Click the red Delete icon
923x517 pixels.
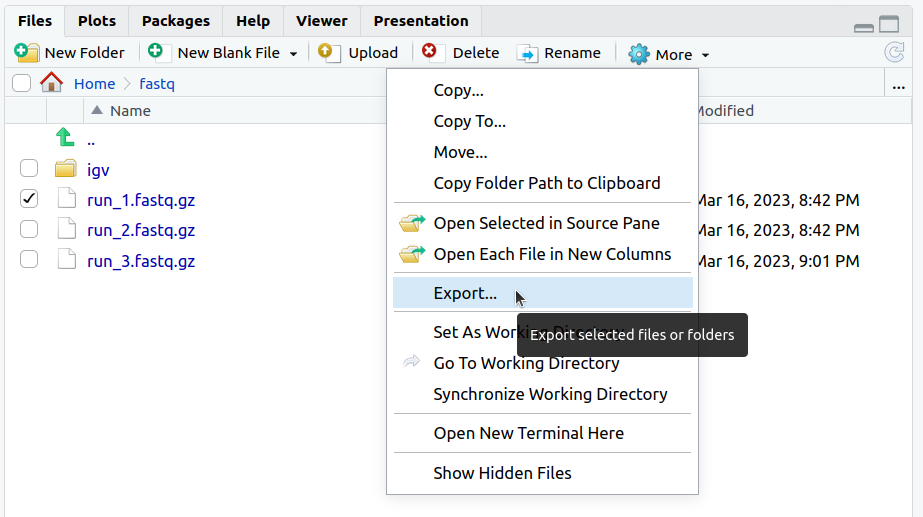click(433, 52)
